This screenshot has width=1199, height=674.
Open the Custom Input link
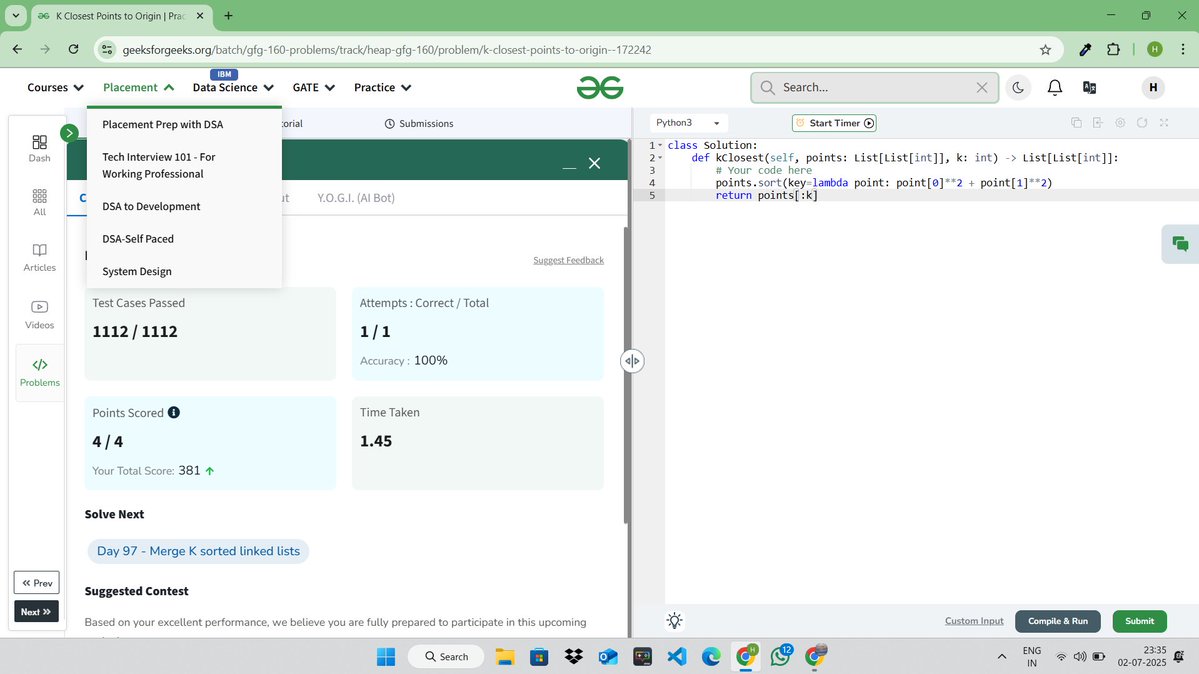click(x=973, y=621)
